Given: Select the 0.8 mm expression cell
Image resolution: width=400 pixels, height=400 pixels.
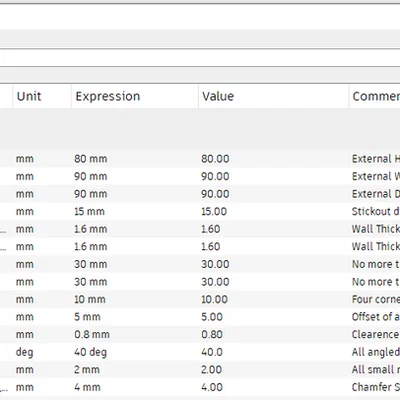Looking at the screenshot, I should click(135, 334).
